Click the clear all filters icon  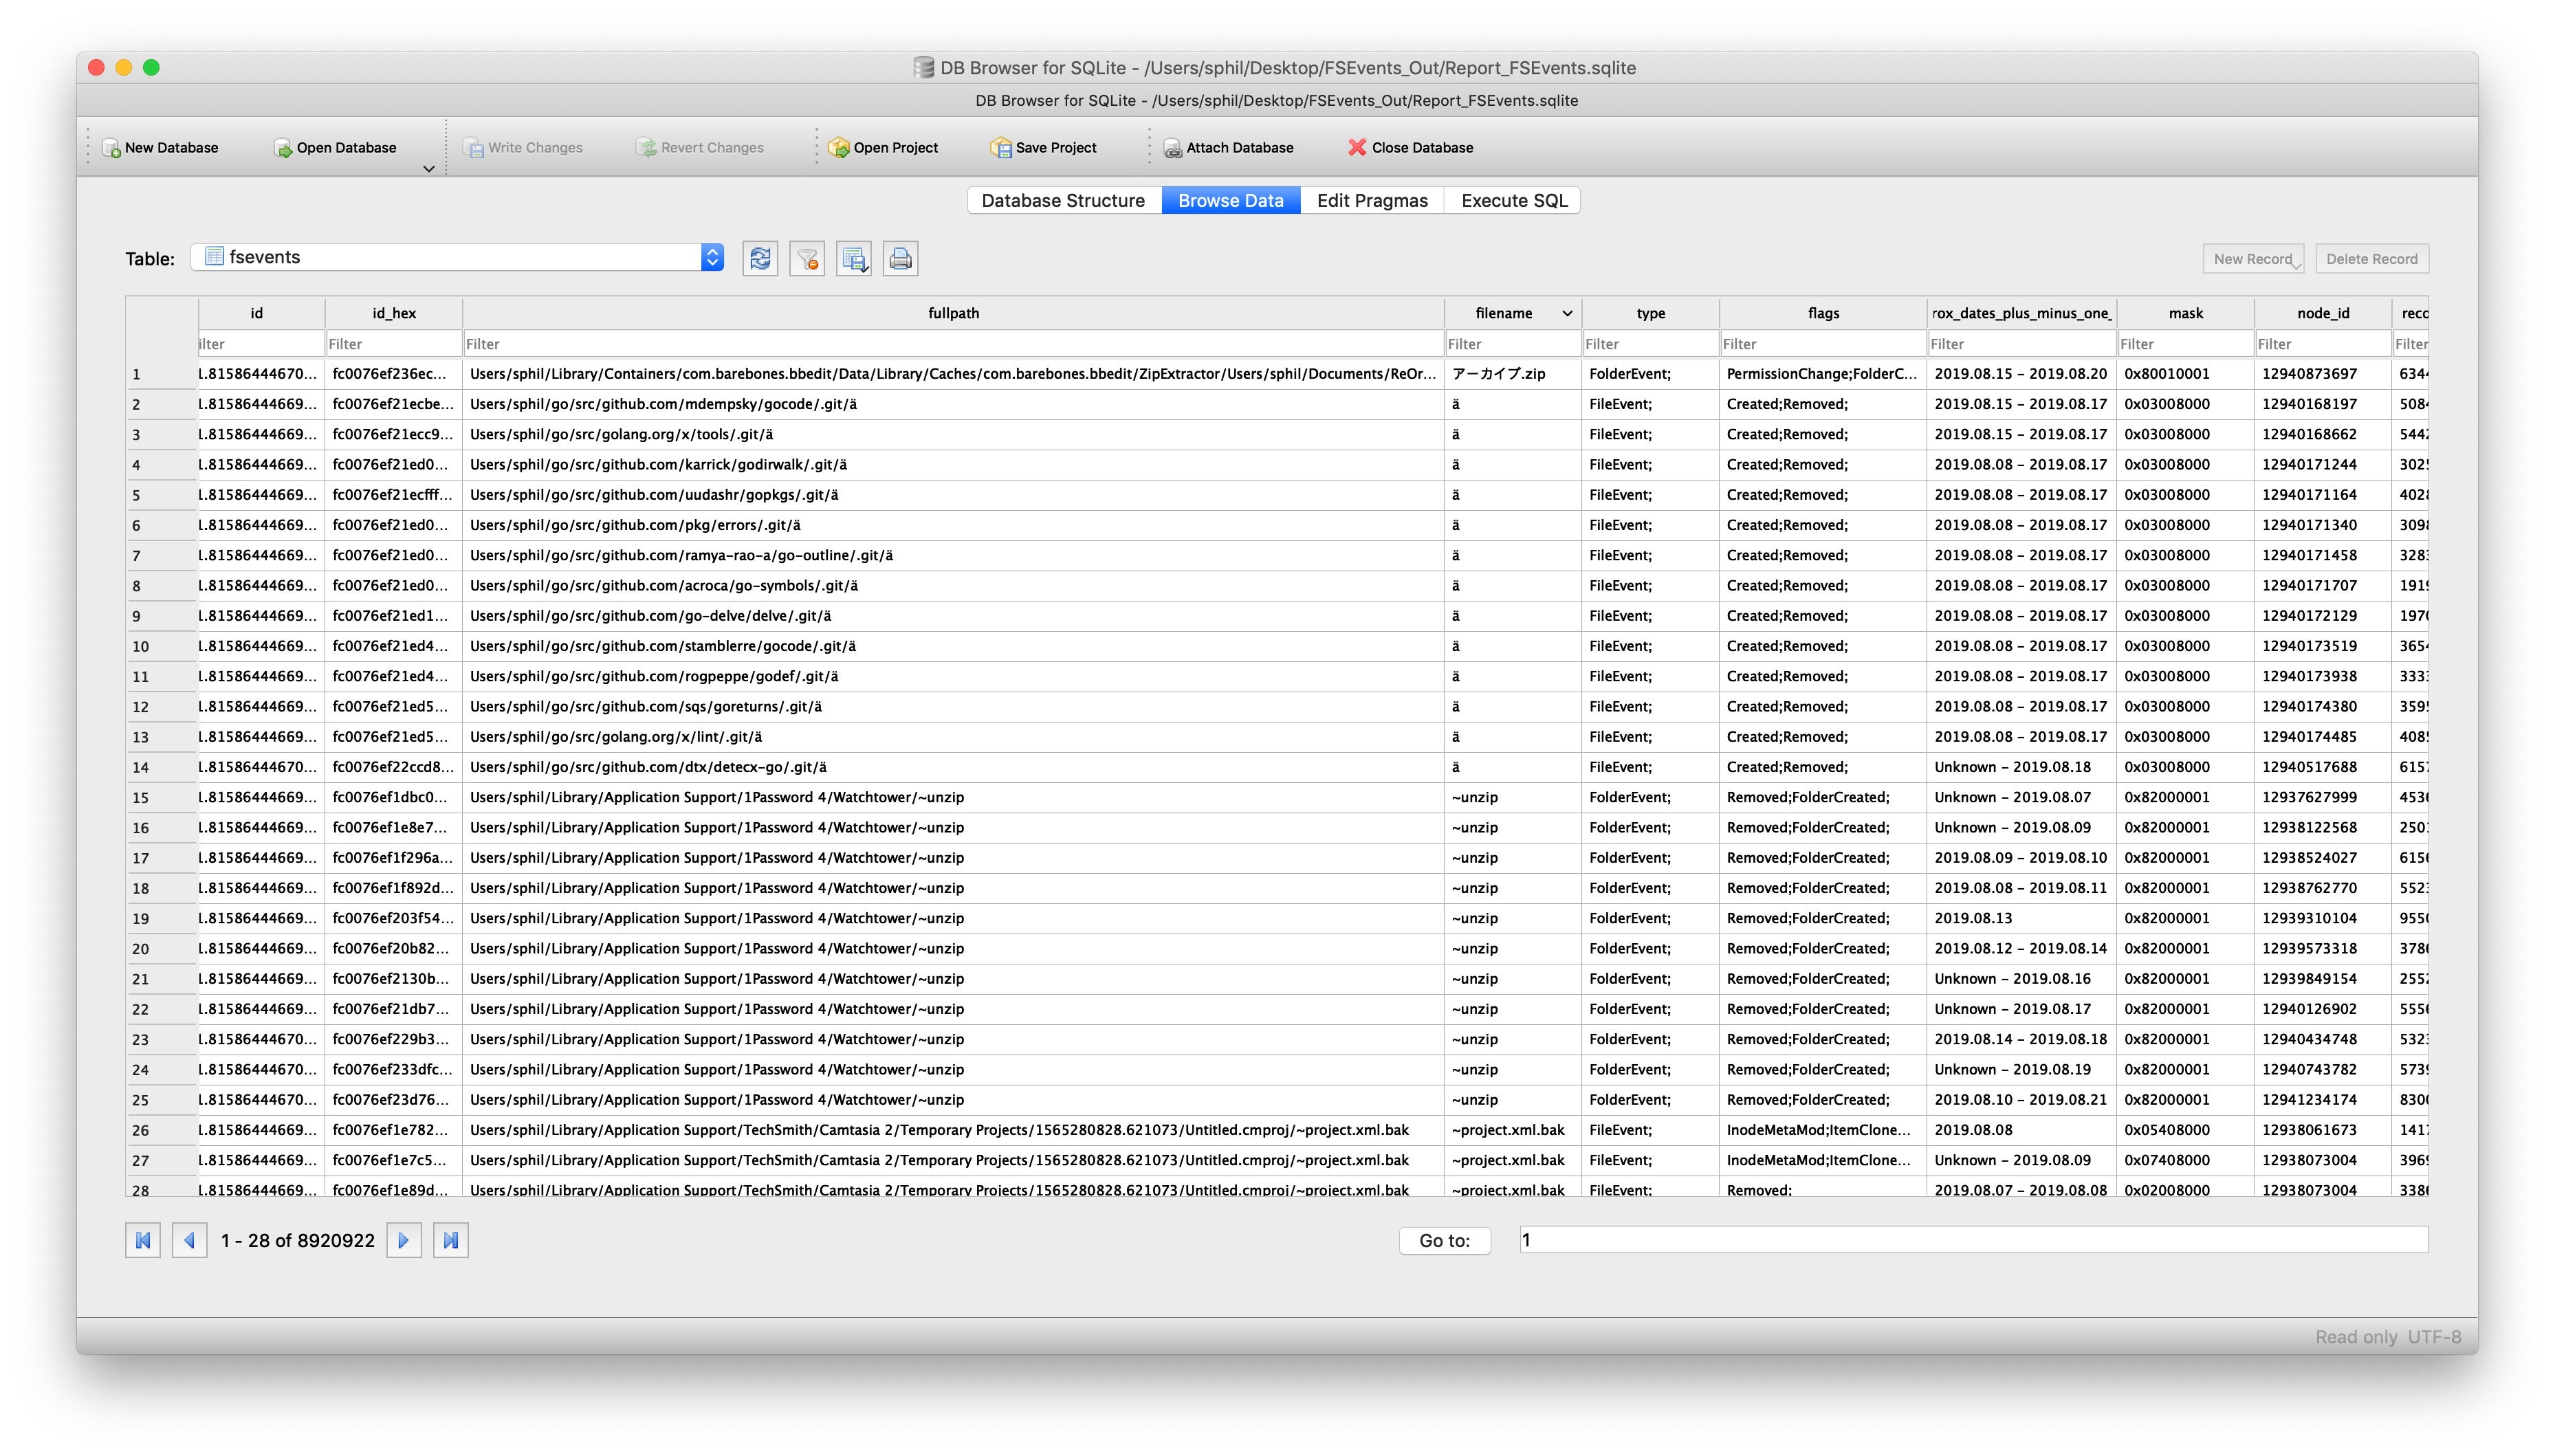point(807,259)
